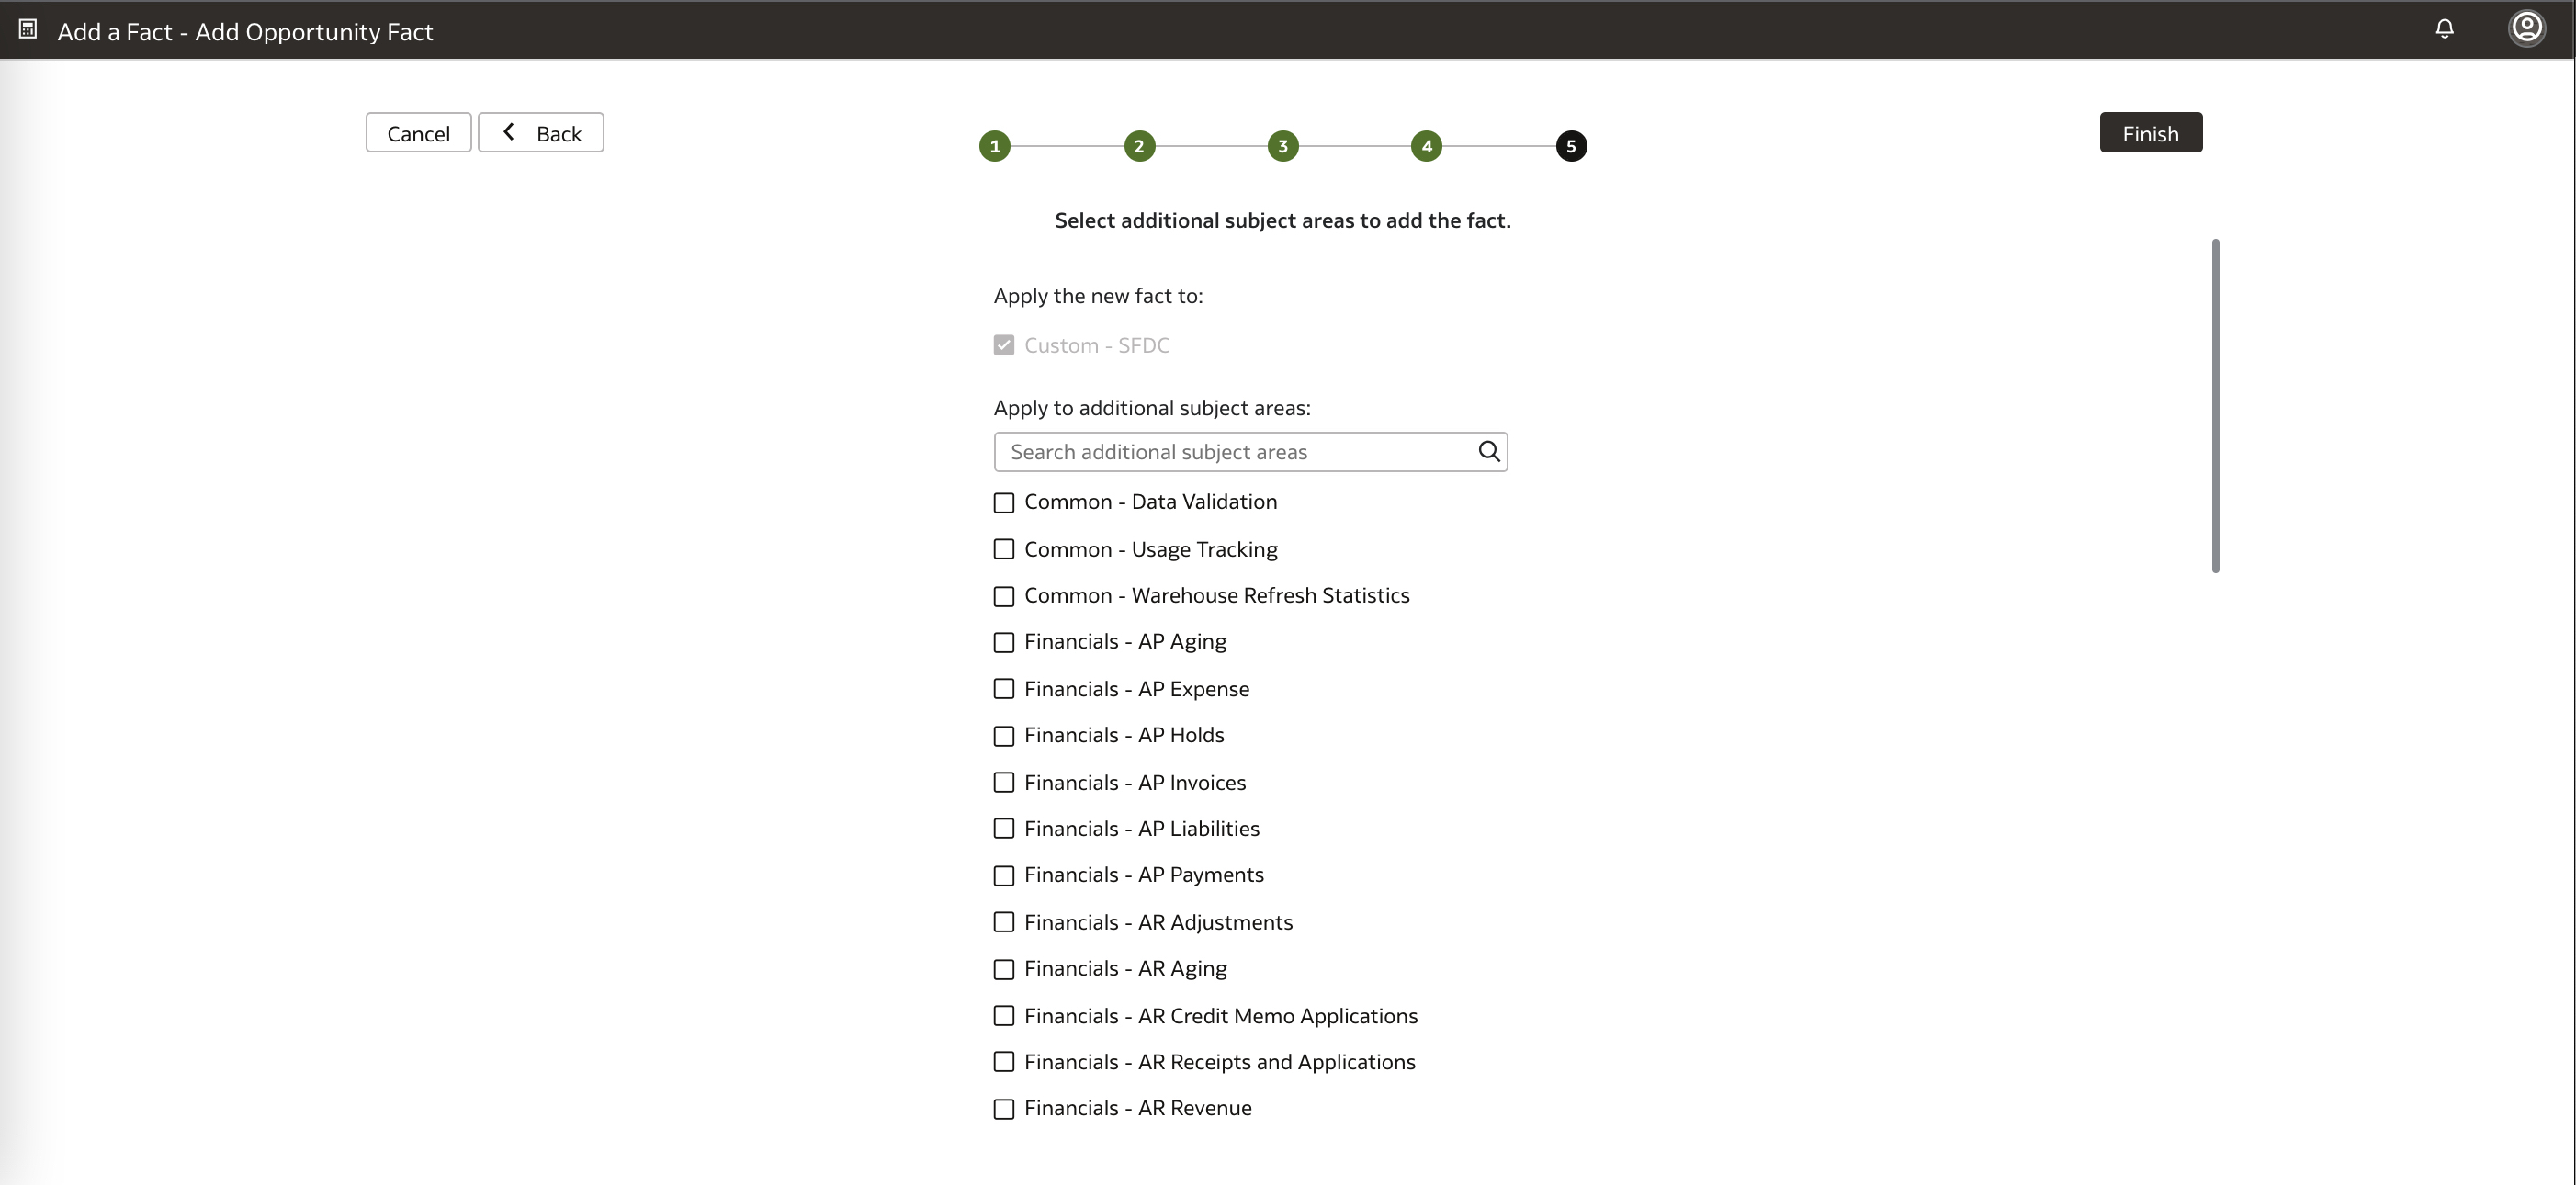Screen dimensions: 2576x1185
Task: Return to wizard step 3
Action: [1283, 146]
